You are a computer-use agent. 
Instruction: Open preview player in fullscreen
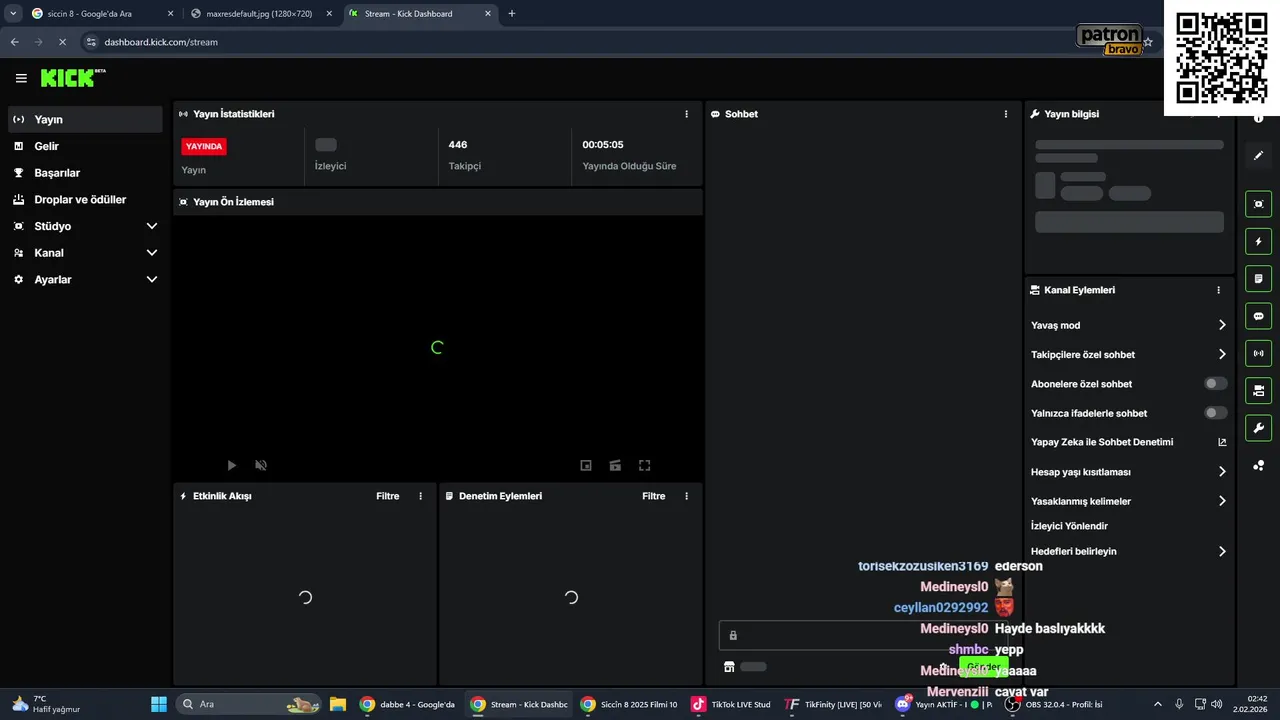(644, 465)
